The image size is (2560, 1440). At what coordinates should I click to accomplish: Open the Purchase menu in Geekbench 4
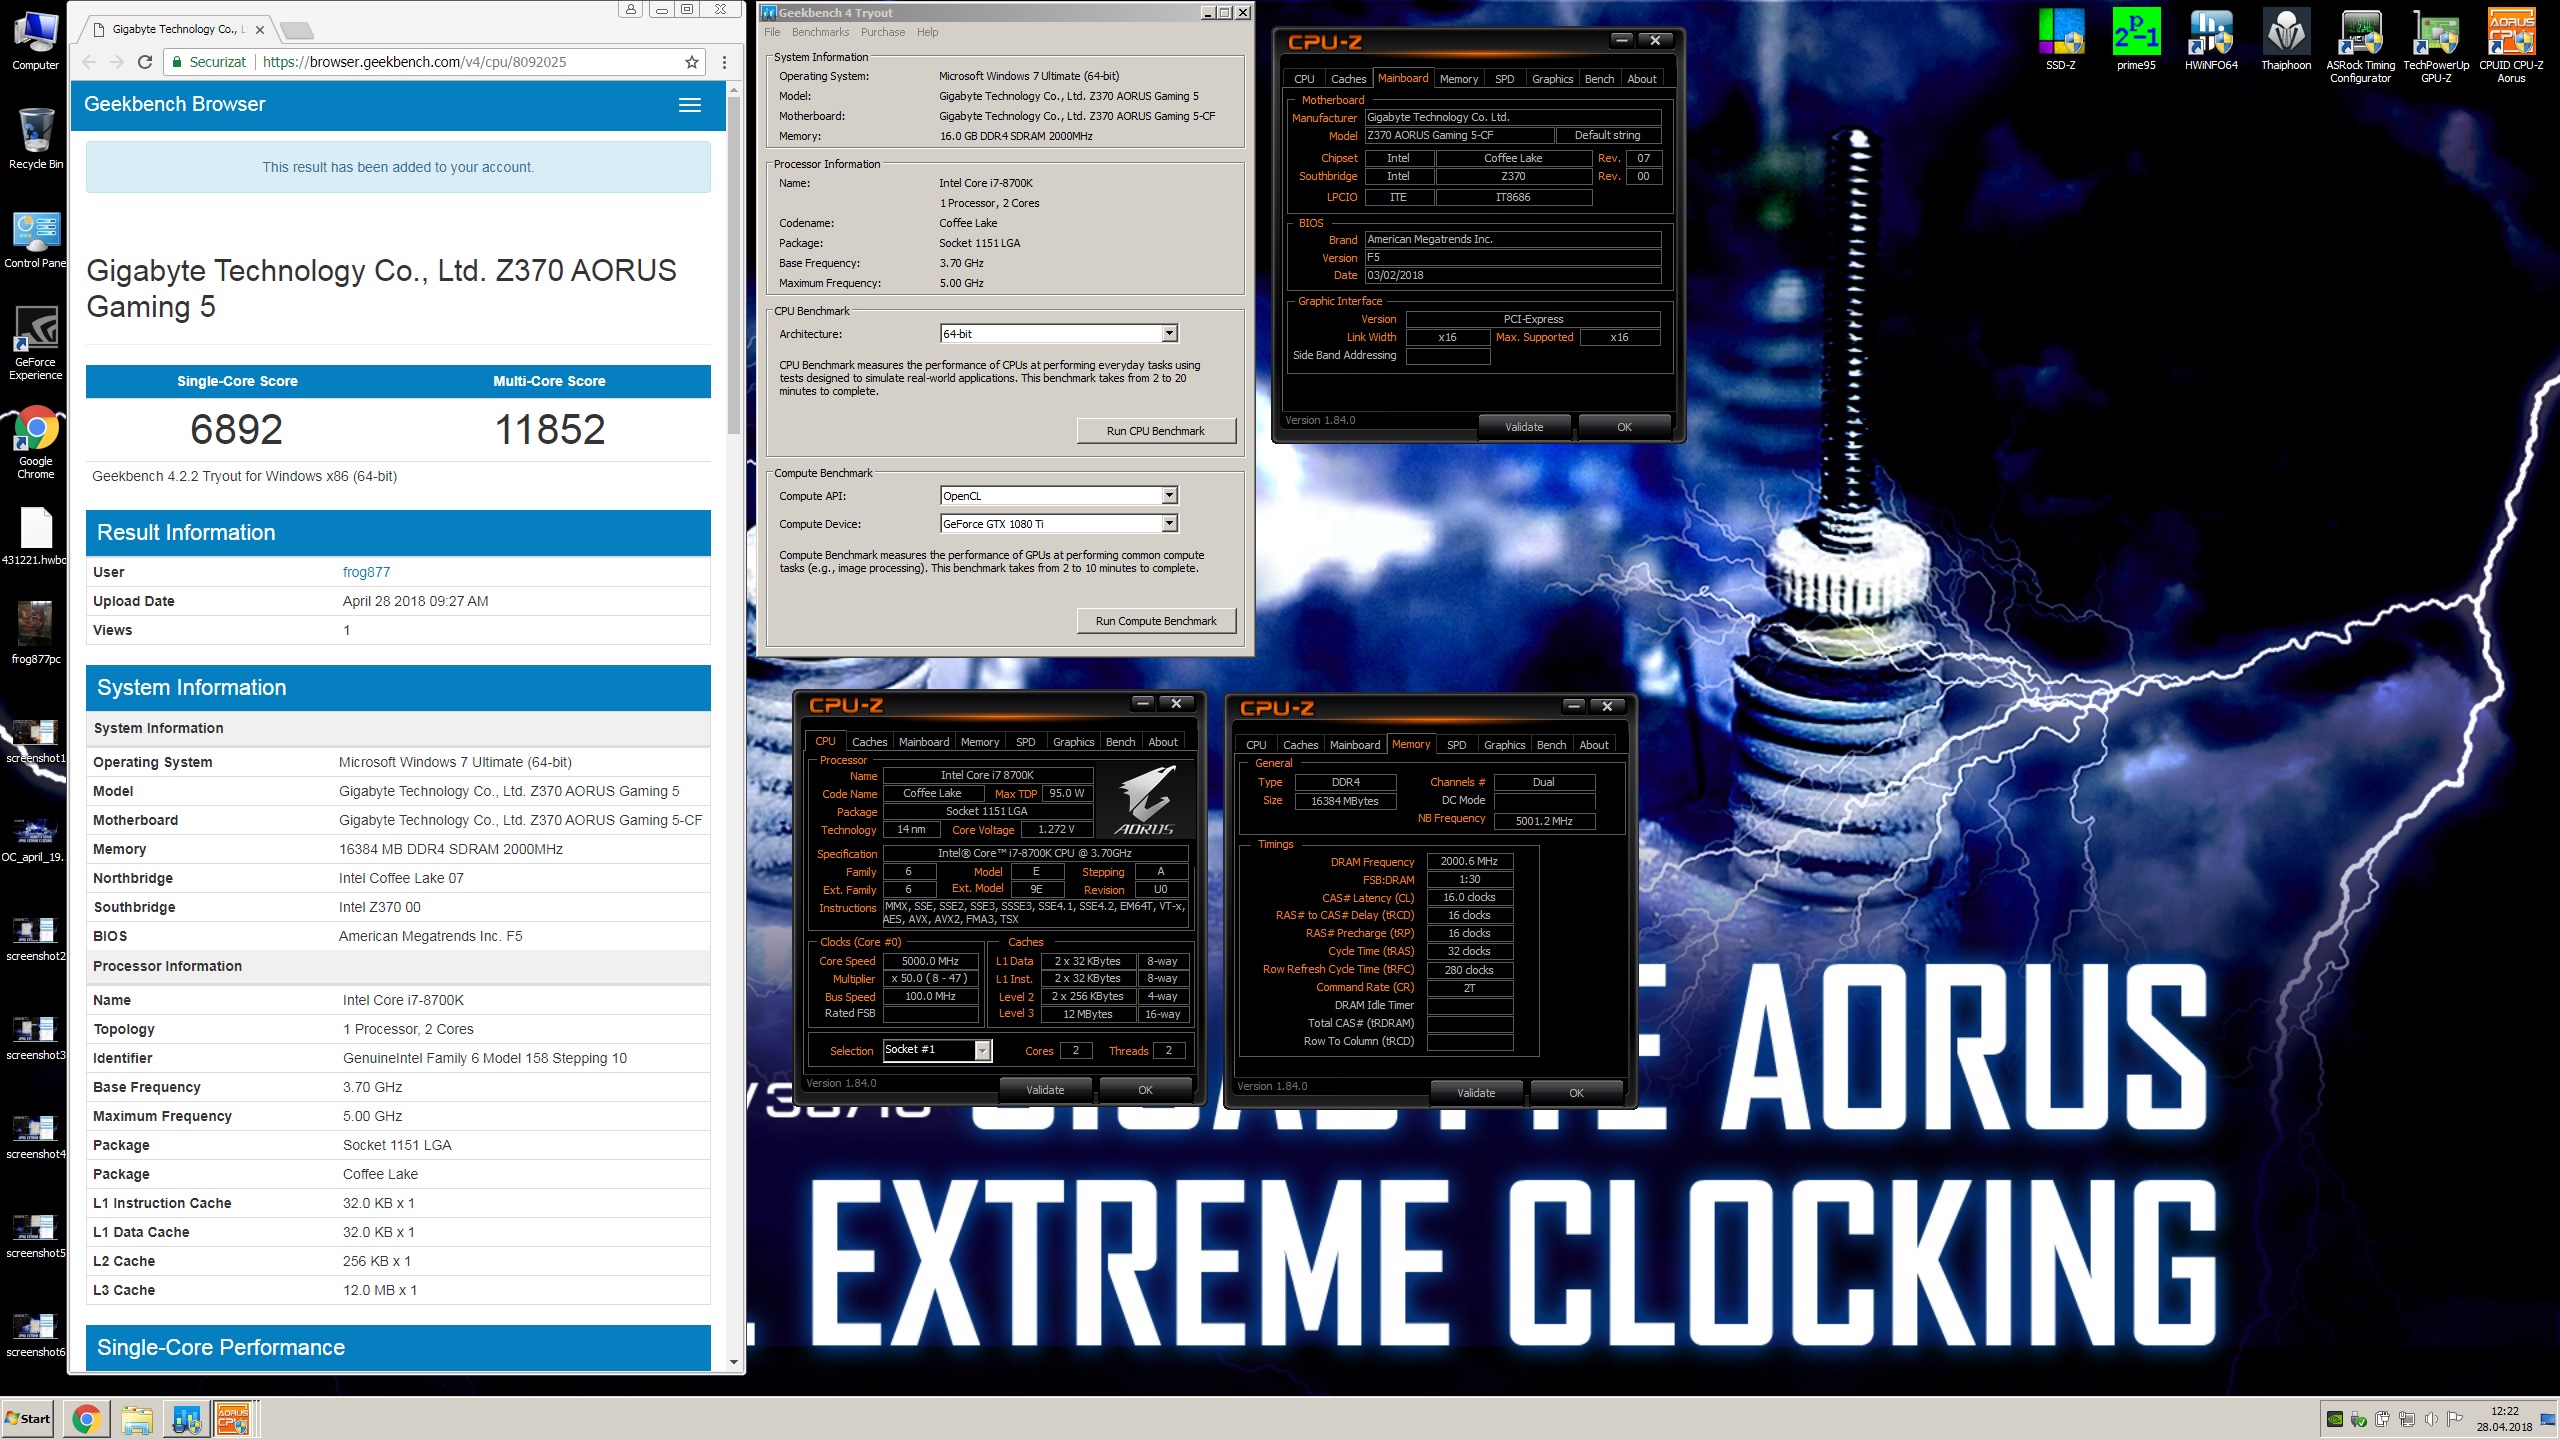point(883,32)
